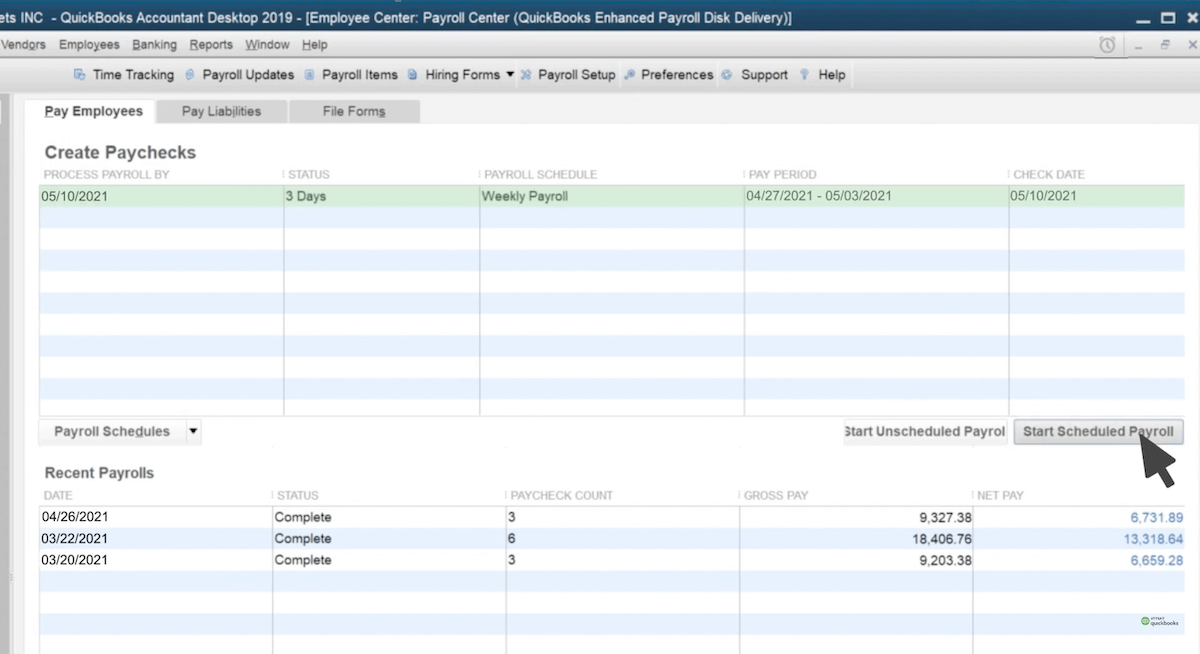The height and width of the screenshot is (654, 1200).
Task: Select recent payroll dated 03/22/2021
Action: point(74,539)
